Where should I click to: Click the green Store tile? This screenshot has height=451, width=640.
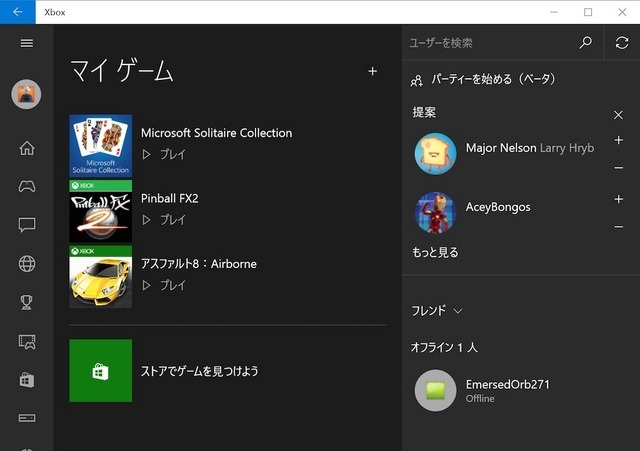point(100,371)
